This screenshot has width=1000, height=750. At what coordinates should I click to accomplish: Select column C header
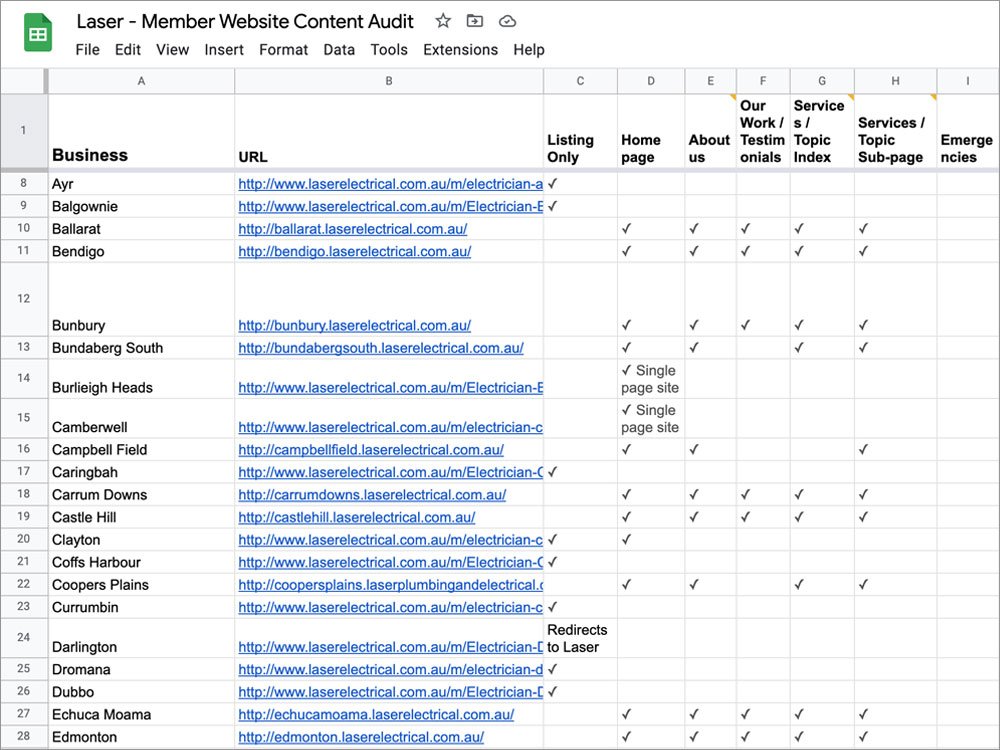[x=580, y=81]
